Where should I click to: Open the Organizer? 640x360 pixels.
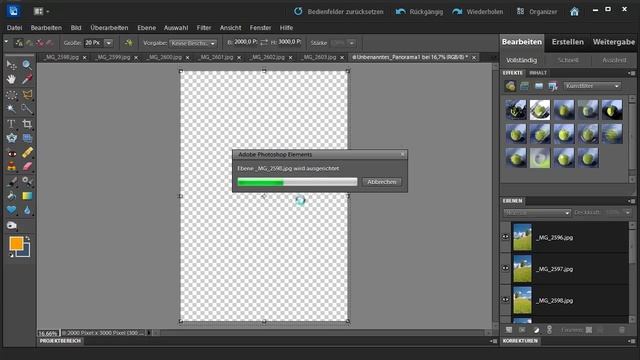pyautogui.click(x=537, y=11)
